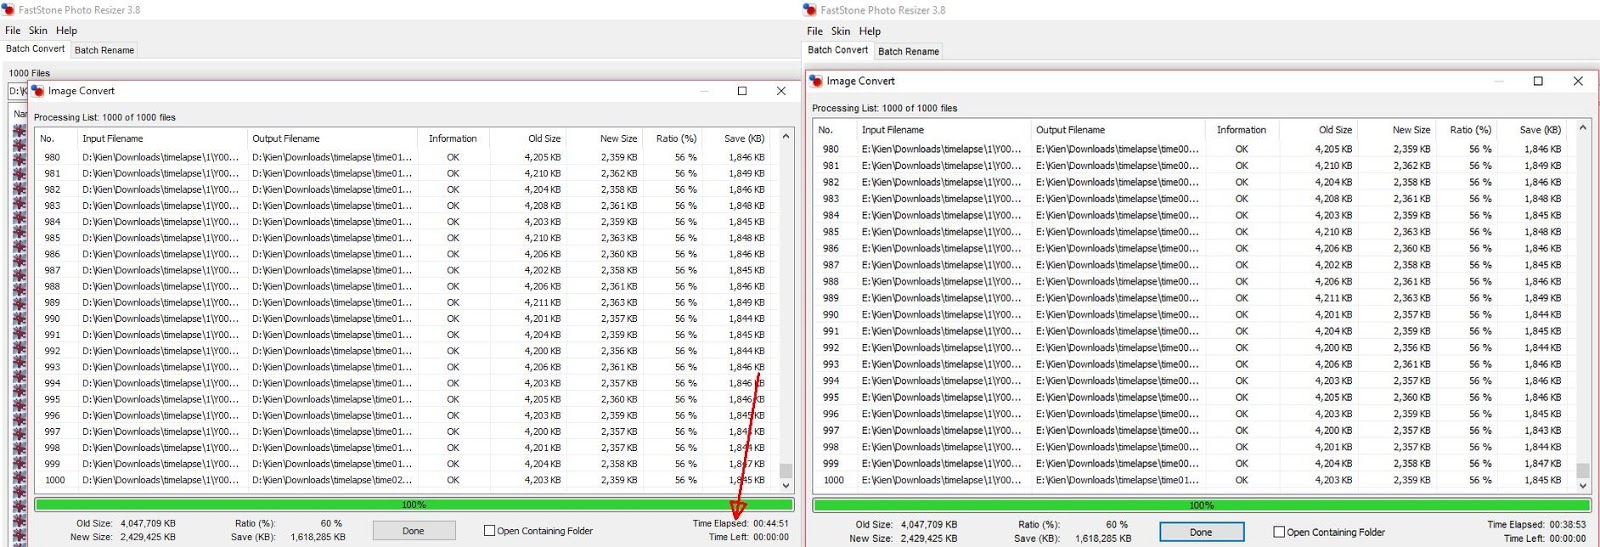1600x547 pixels.
Task: Select row 987 in right dialog list
Action: tap(1194, 265)
